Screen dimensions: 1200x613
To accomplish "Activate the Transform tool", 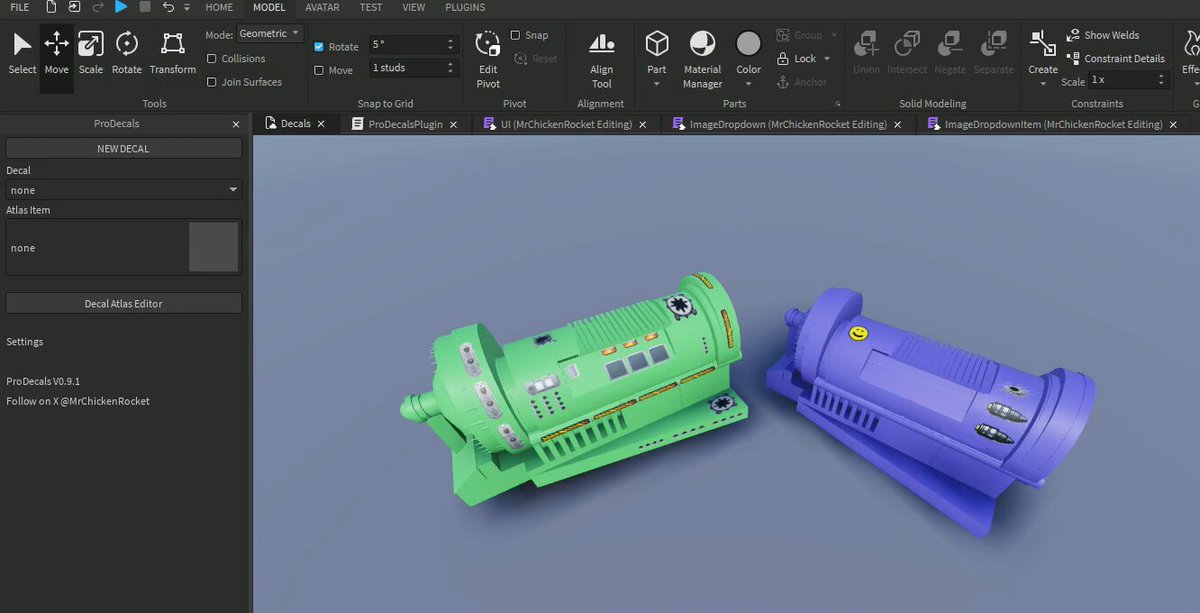I will tap(173, 54).
